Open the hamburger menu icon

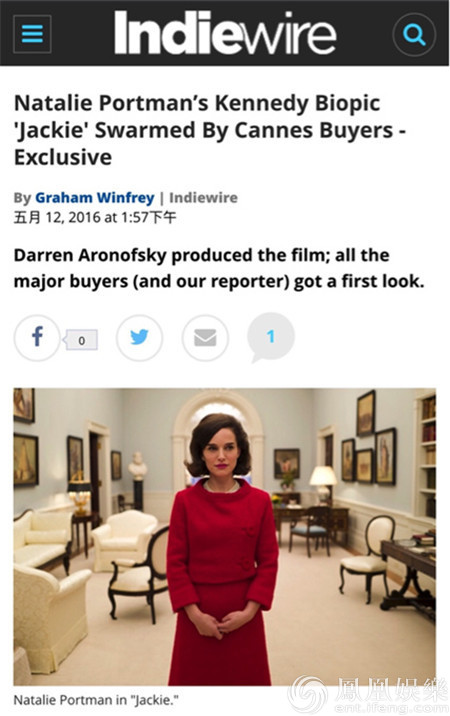(32, 34)
